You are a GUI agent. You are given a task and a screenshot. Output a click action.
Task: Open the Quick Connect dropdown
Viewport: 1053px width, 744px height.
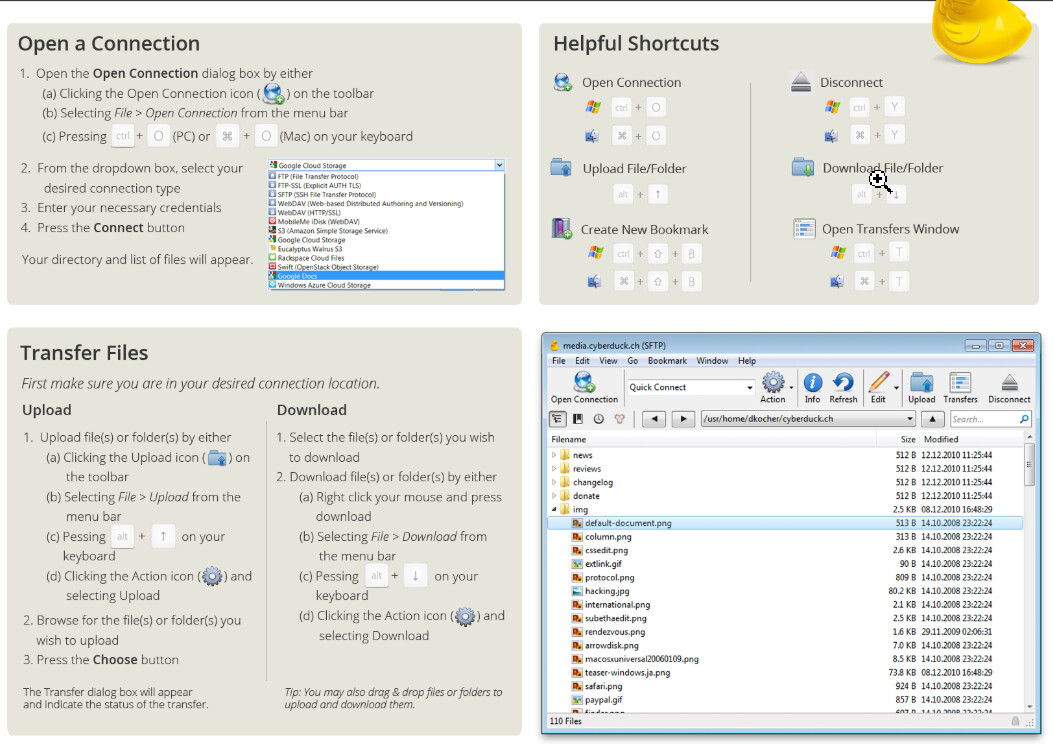tap(750, 388)
